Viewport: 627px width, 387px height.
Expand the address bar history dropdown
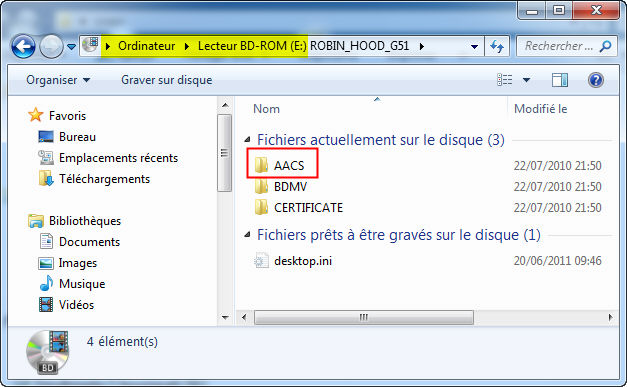(x=474, y=47)
